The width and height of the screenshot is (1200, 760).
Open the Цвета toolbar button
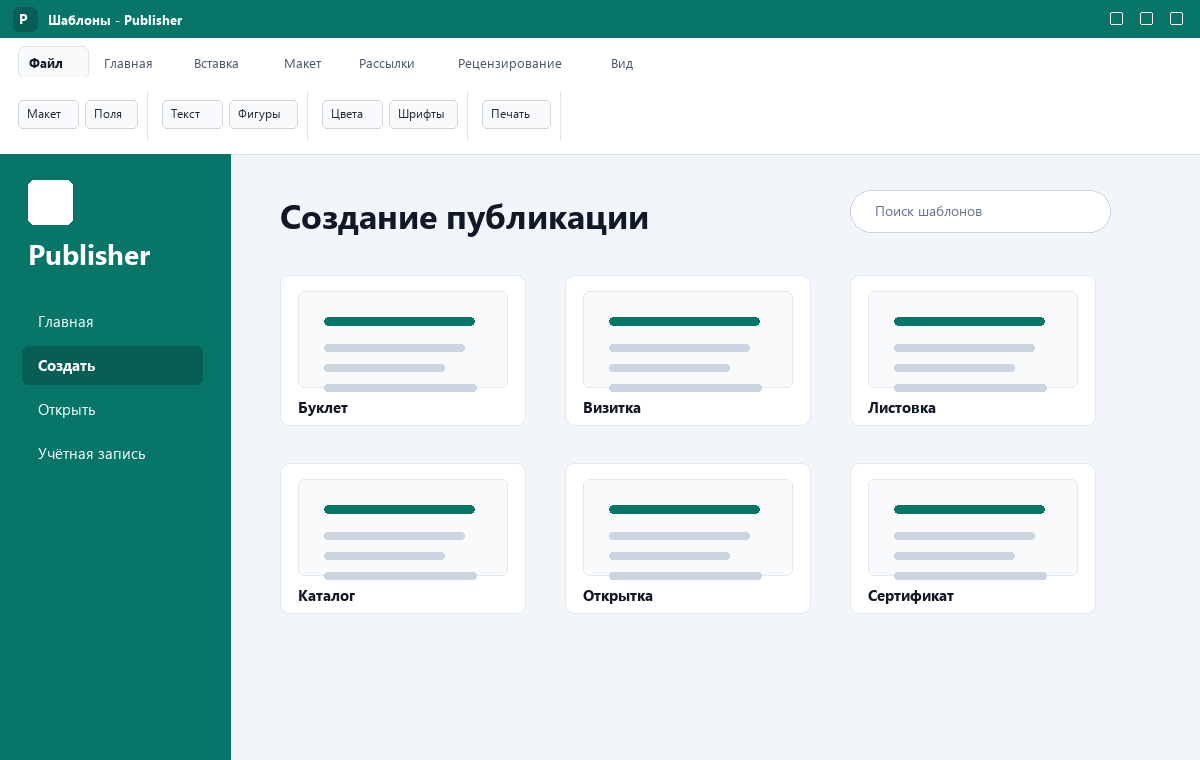(352, 114)
